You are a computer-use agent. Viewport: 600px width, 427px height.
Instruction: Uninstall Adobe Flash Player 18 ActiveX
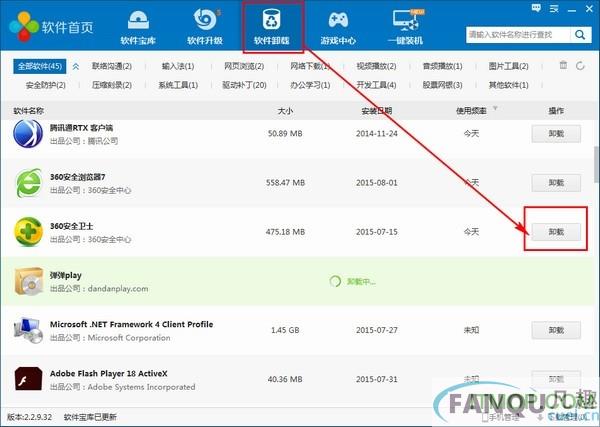click(556, 379)
